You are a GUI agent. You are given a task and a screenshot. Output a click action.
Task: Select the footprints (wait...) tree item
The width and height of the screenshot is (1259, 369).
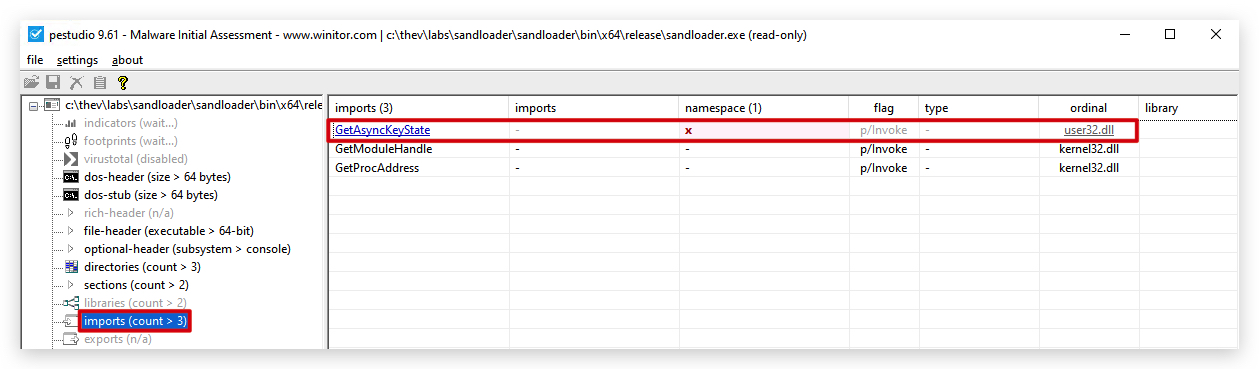[x=130, y=141]
